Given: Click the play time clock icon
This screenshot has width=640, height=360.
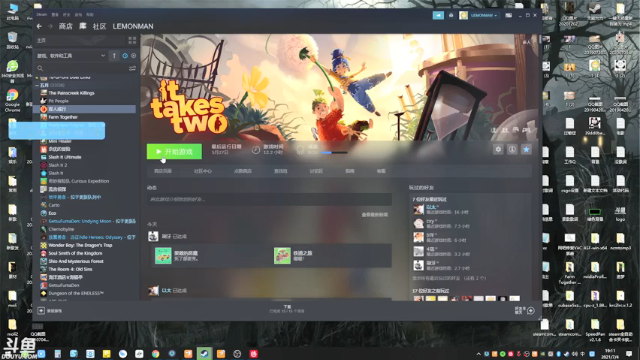Looking at the screenshot, I should click(256, 150).
